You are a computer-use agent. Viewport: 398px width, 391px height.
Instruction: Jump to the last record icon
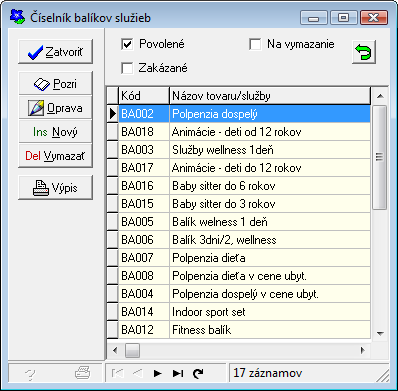pyautogui.click(x=178, y=373)
